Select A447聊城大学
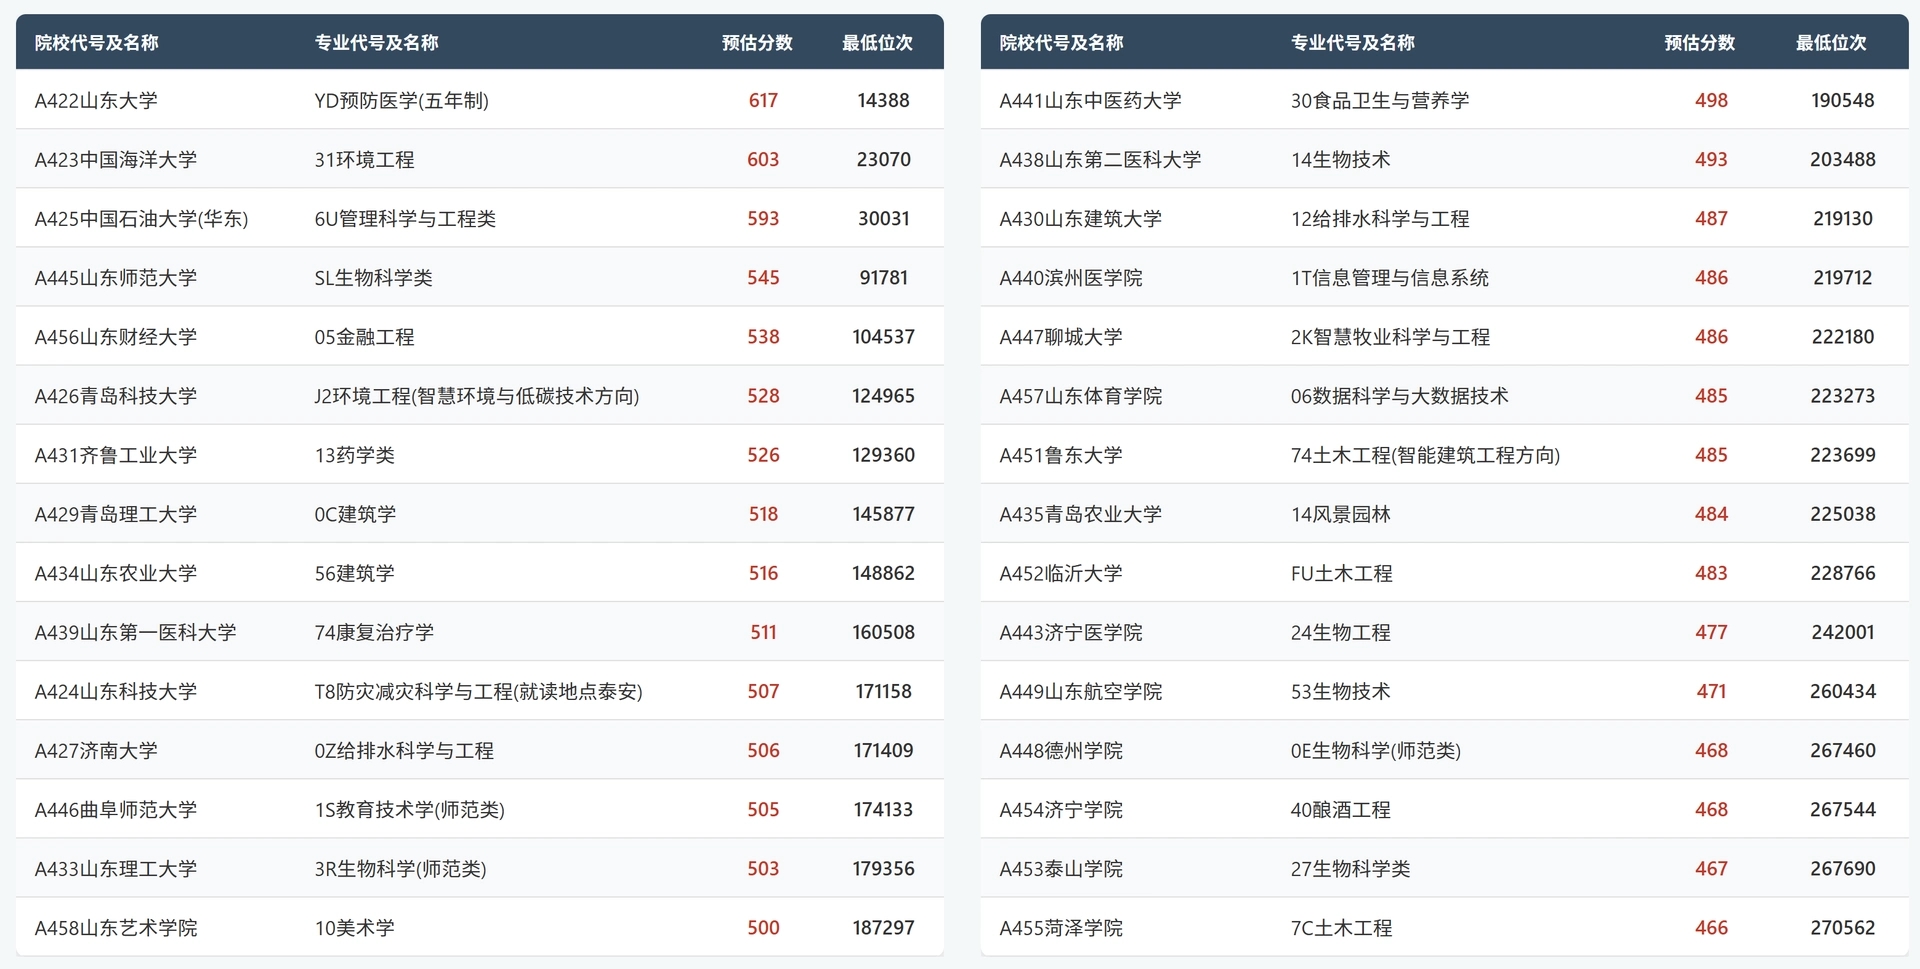 tap(1060, 336)
